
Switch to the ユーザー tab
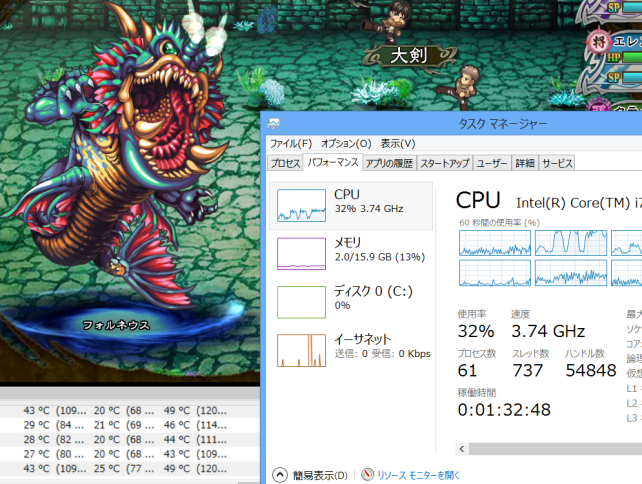[x=492, y=163]
